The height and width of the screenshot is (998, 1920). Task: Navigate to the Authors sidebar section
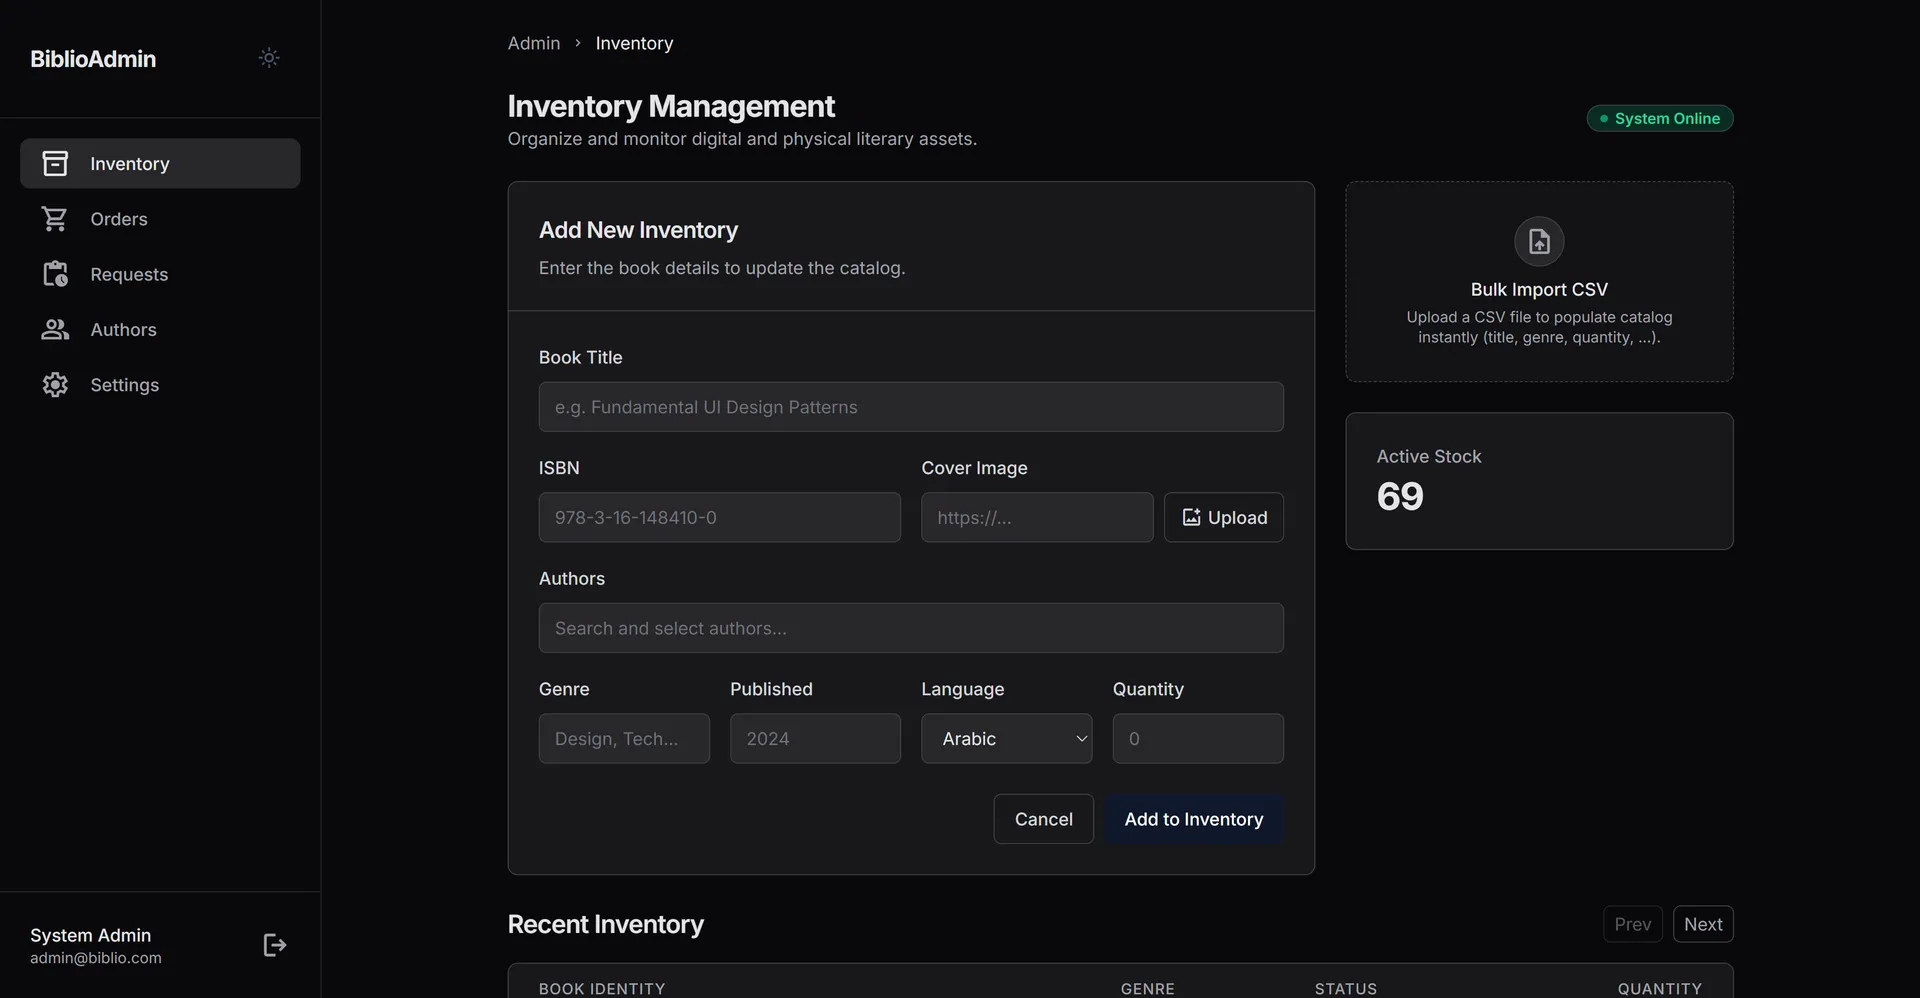point(160,329)
